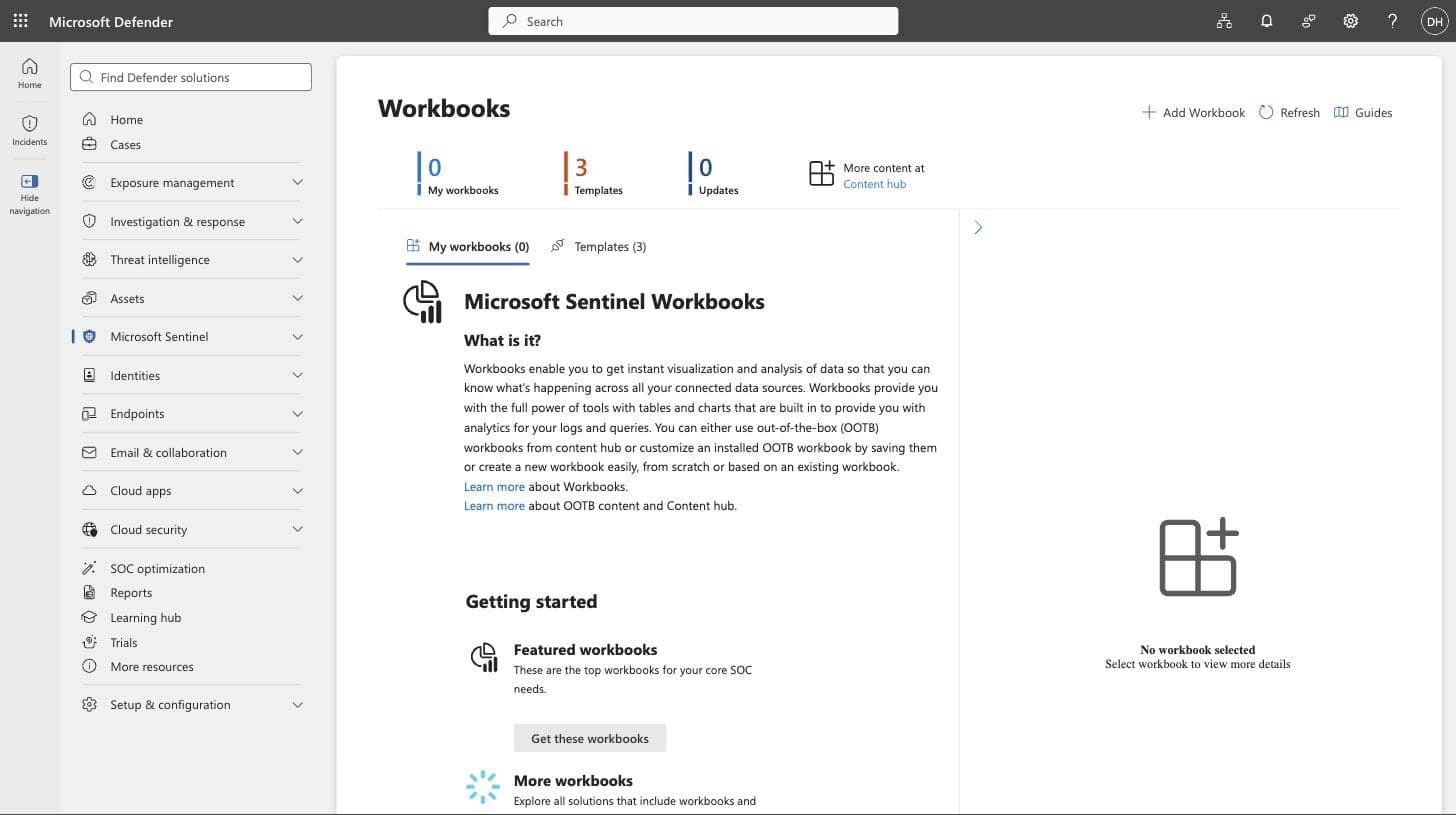The image size is (1456, 815).
Task: Open Incidents in the left rail
Action: point(29,130)
